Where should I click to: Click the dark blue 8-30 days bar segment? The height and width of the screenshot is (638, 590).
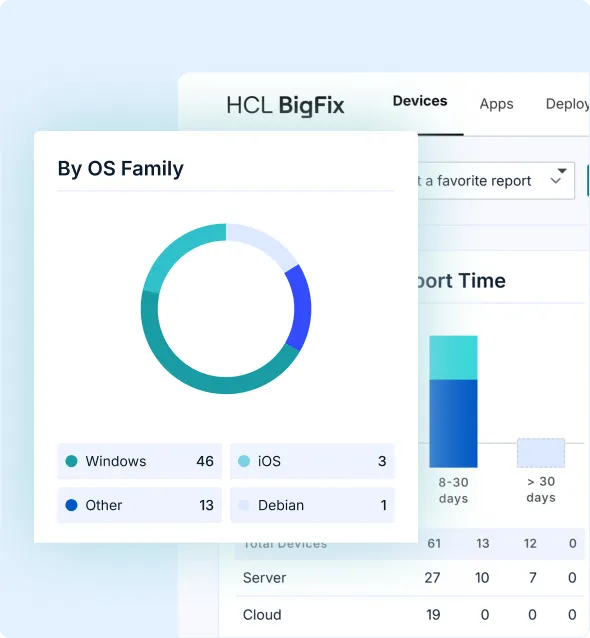pyautogui.click(x=453, y=423)
